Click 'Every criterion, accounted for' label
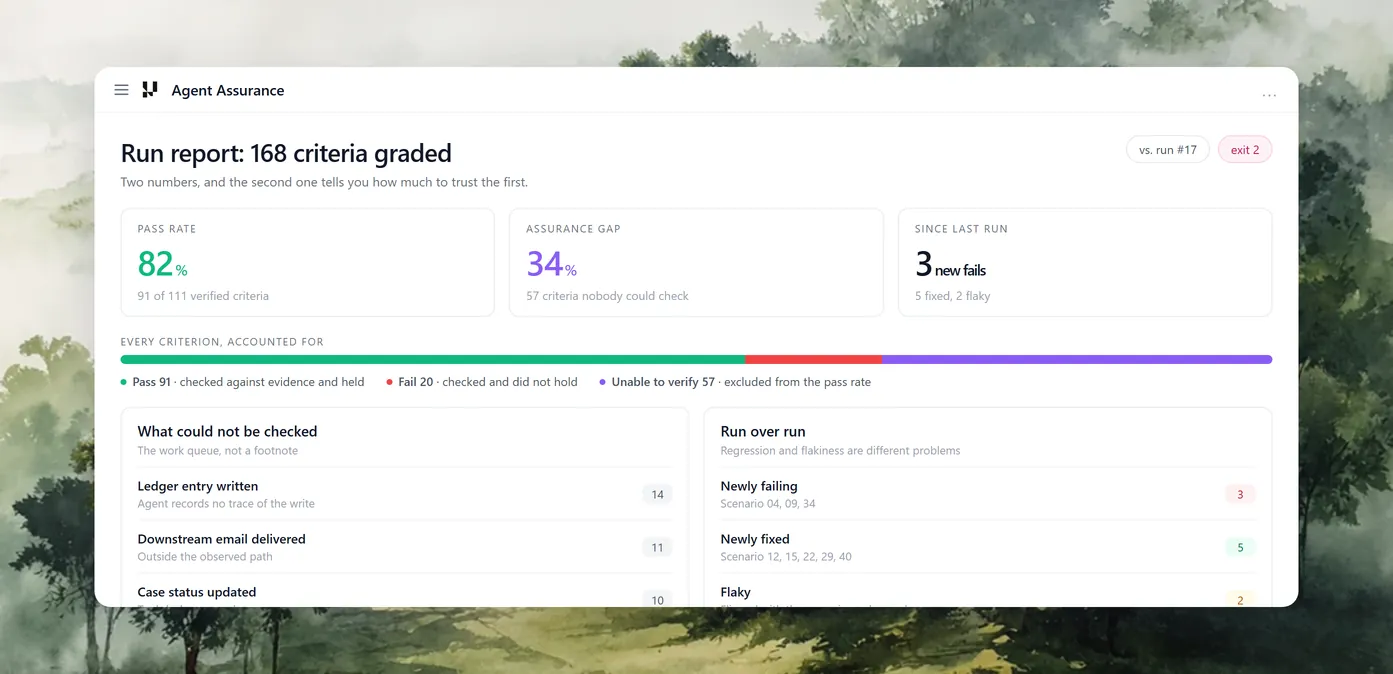The image size is (1393, 674). 222,342
